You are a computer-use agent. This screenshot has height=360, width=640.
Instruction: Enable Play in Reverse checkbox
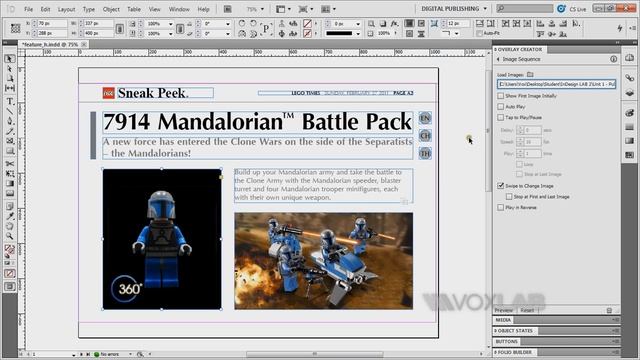click(501, 208)
